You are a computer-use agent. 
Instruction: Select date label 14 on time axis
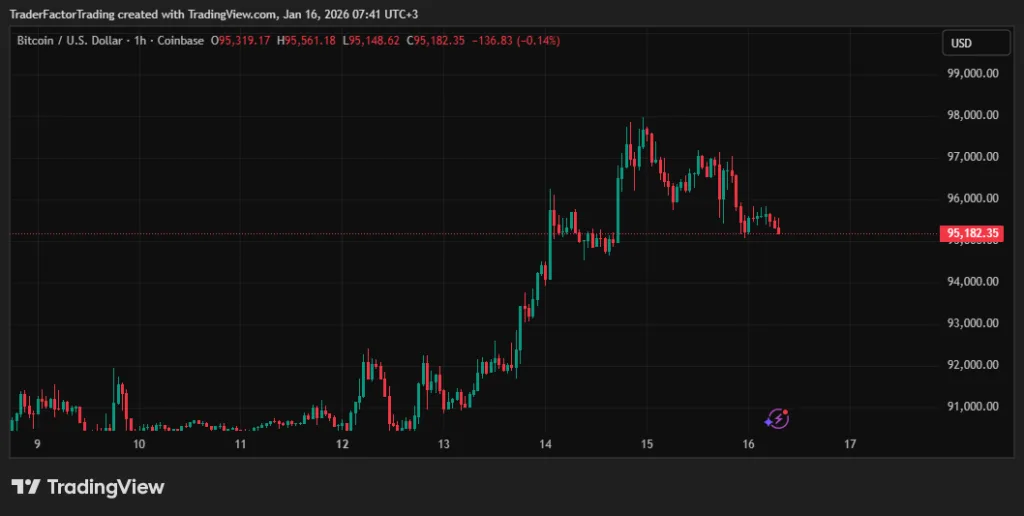[x=546, y=444]
